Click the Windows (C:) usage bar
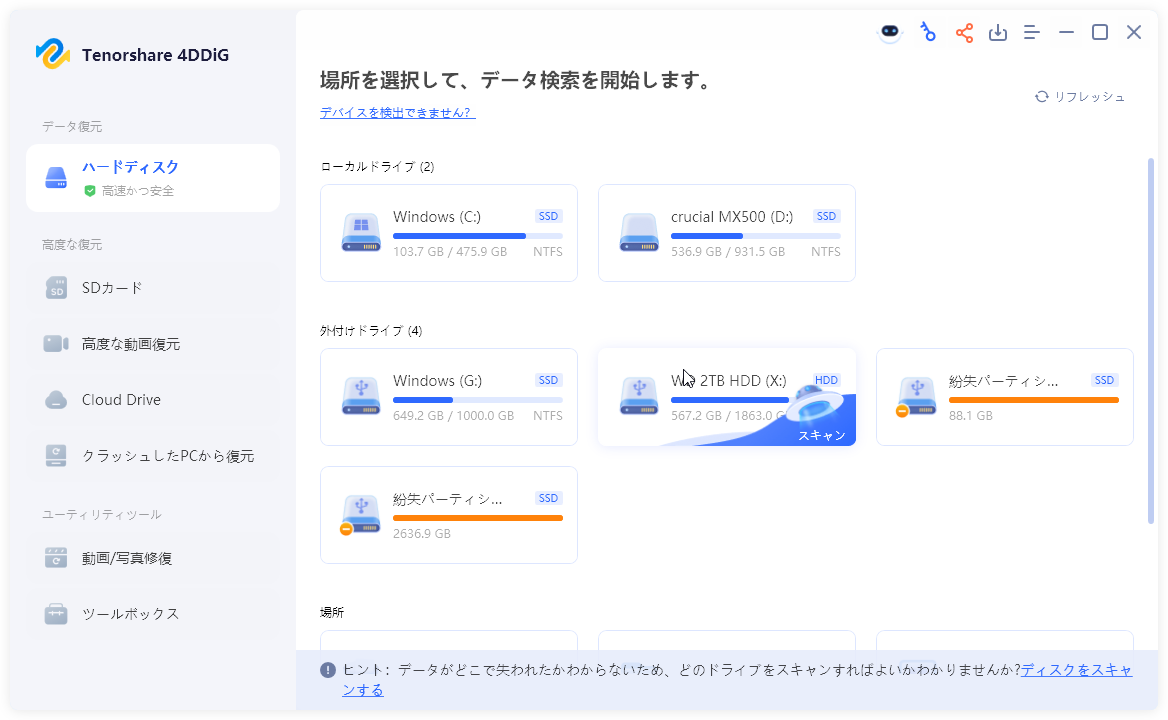 [477, 236]
